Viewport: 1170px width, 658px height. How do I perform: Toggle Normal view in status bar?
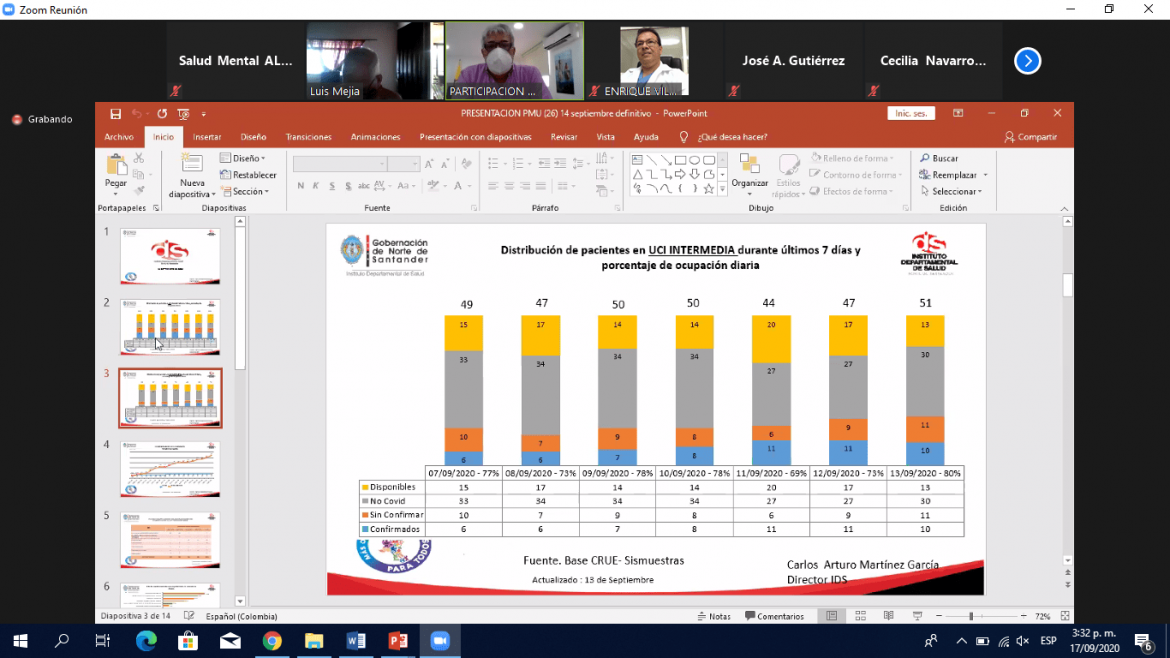tap(831, 616)
